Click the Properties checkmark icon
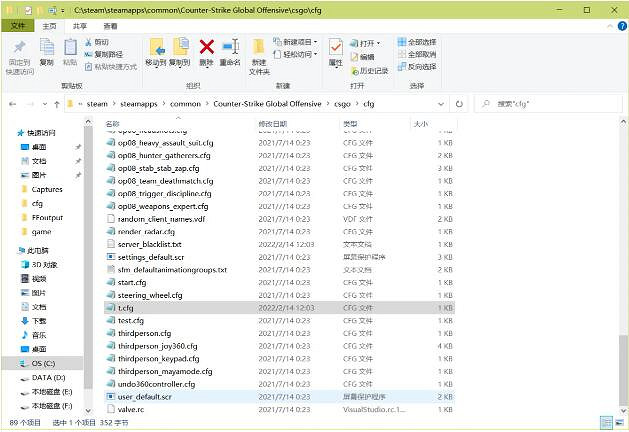Viewport: 629px width, 432px height. [x=336, y=47]
